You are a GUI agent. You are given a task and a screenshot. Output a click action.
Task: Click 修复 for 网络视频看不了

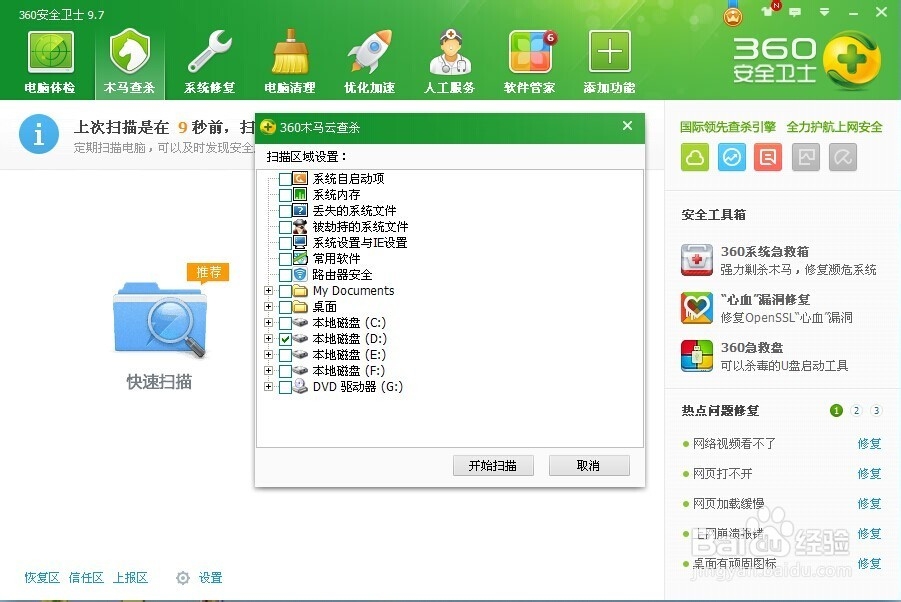click(x=869, y=443)
